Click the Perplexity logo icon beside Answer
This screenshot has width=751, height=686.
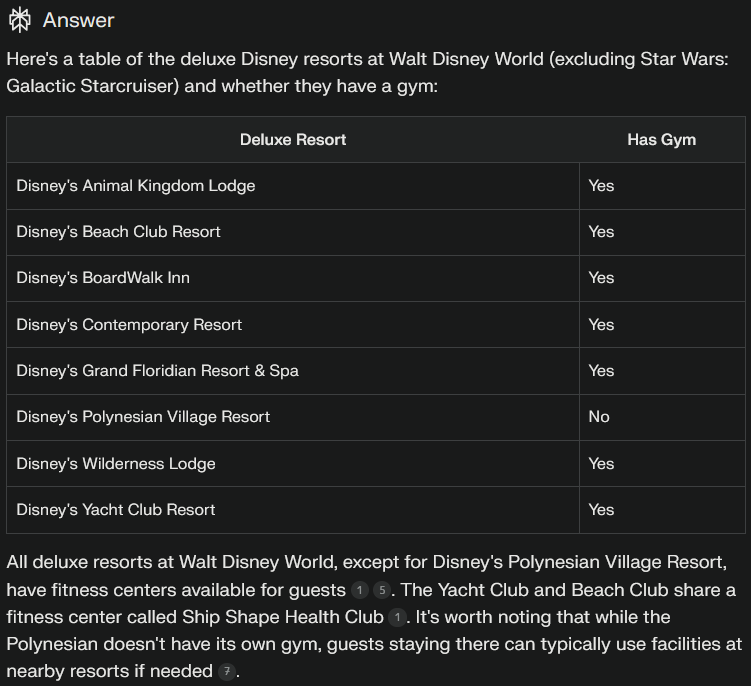19,20
